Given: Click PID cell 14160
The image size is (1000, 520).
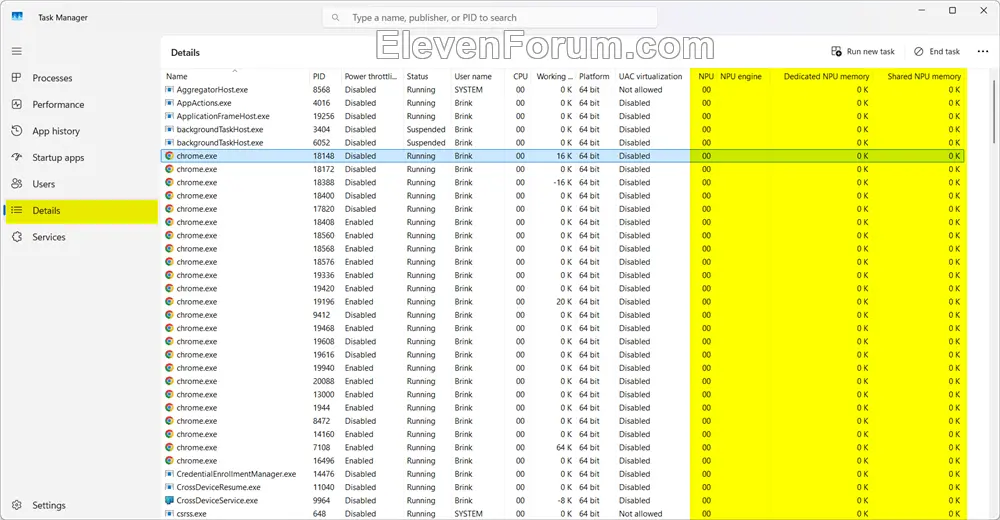Looking at the screenshot, I should click(x=323, y=435).
